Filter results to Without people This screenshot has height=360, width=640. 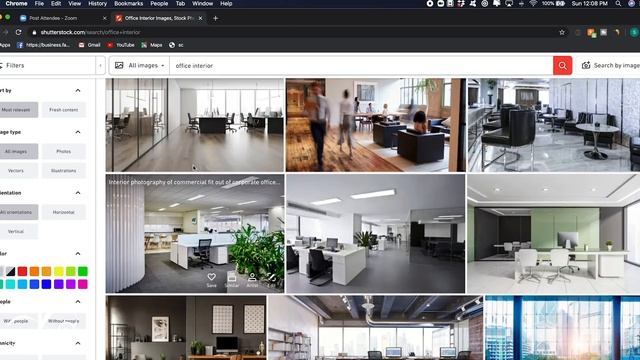64,321
